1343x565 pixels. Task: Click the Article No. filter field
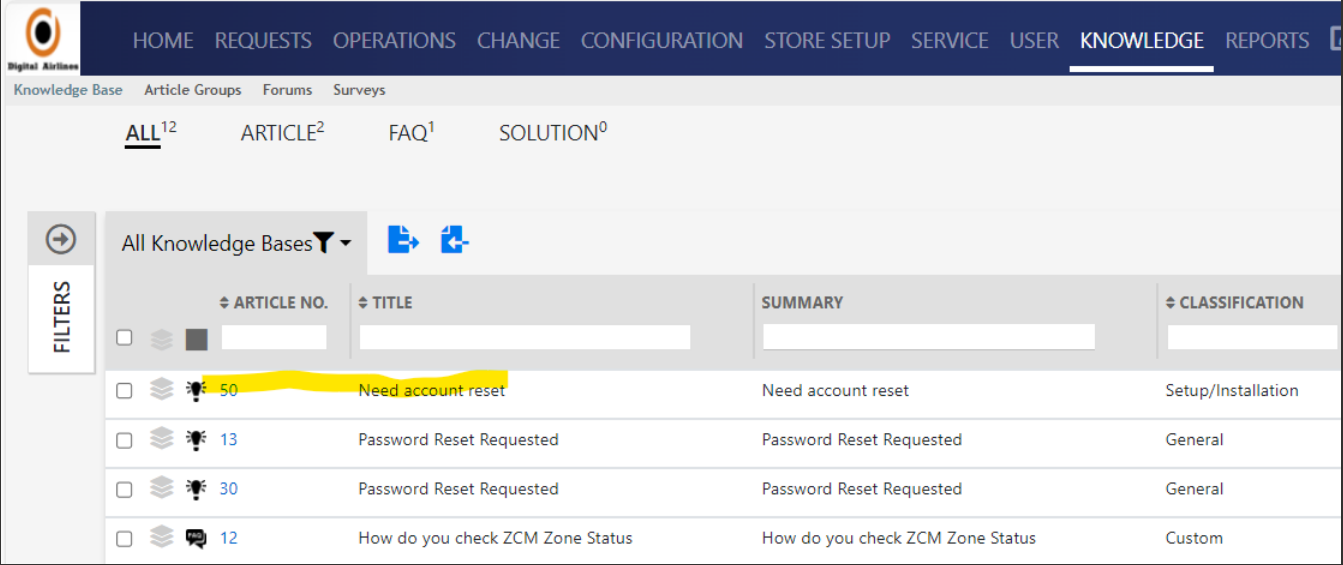[x=274, y=337]
